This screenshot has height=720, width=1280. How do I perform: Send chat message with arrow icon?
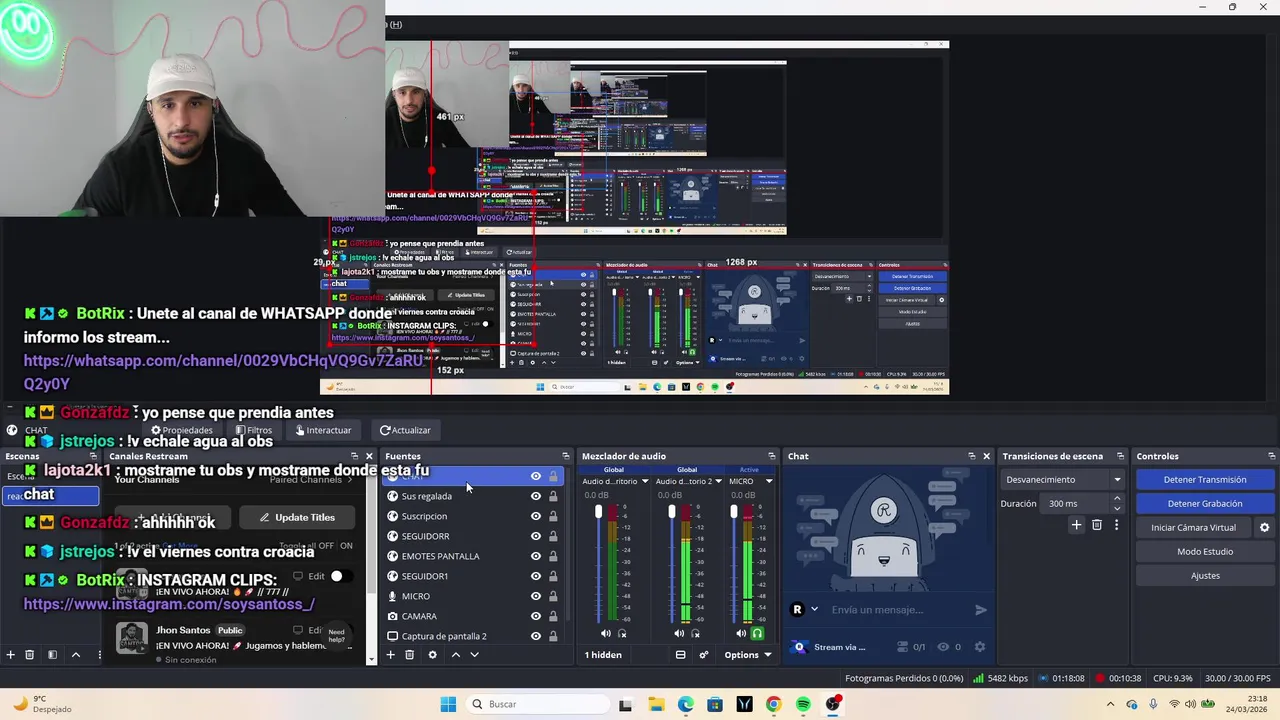[x=981, y=610]
